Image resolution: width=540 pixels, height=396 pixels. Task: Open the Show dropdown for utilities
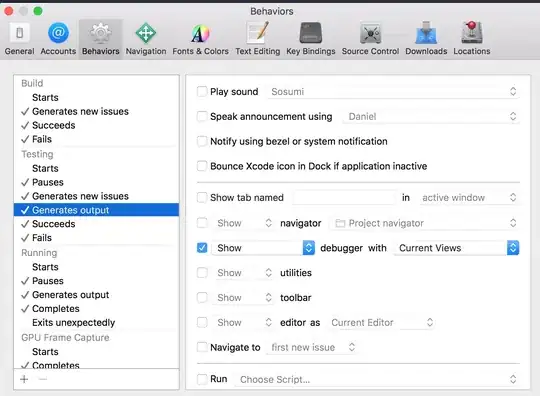(244, 273)
